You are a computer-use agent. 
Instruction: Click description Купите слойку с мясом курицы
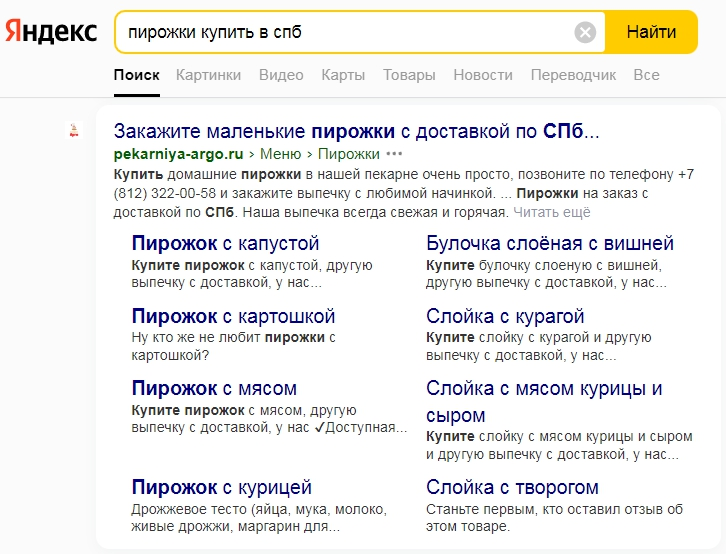[x=559, y=445]
